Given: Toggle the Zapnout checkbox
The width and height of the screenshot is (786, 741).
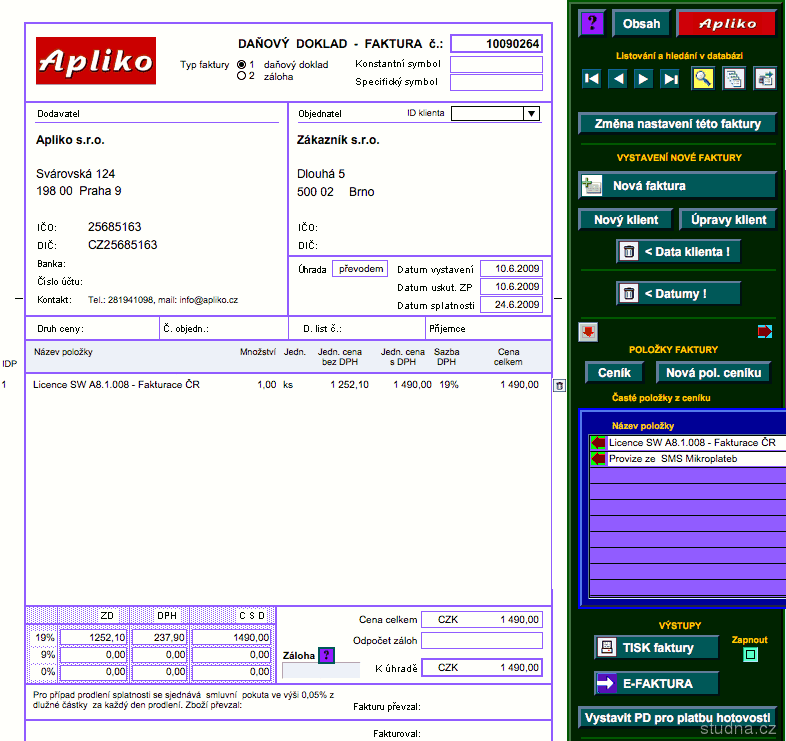Looking at the screenshot, I should (751, 655).
